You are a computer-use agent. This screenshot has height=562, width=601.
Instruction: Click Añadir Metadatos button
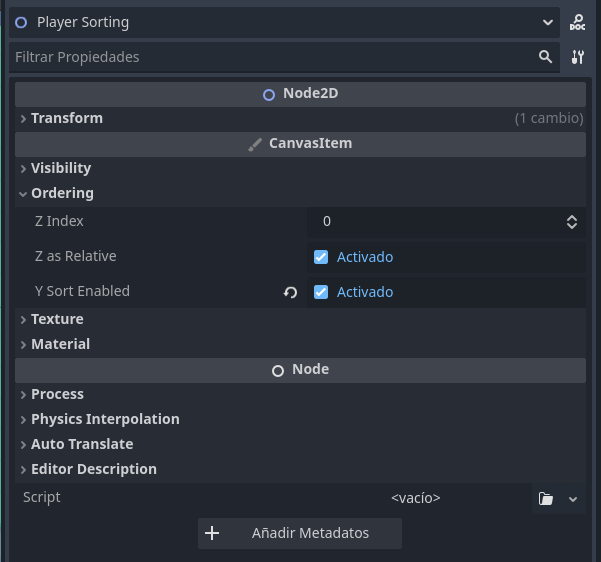coord(300,533)
